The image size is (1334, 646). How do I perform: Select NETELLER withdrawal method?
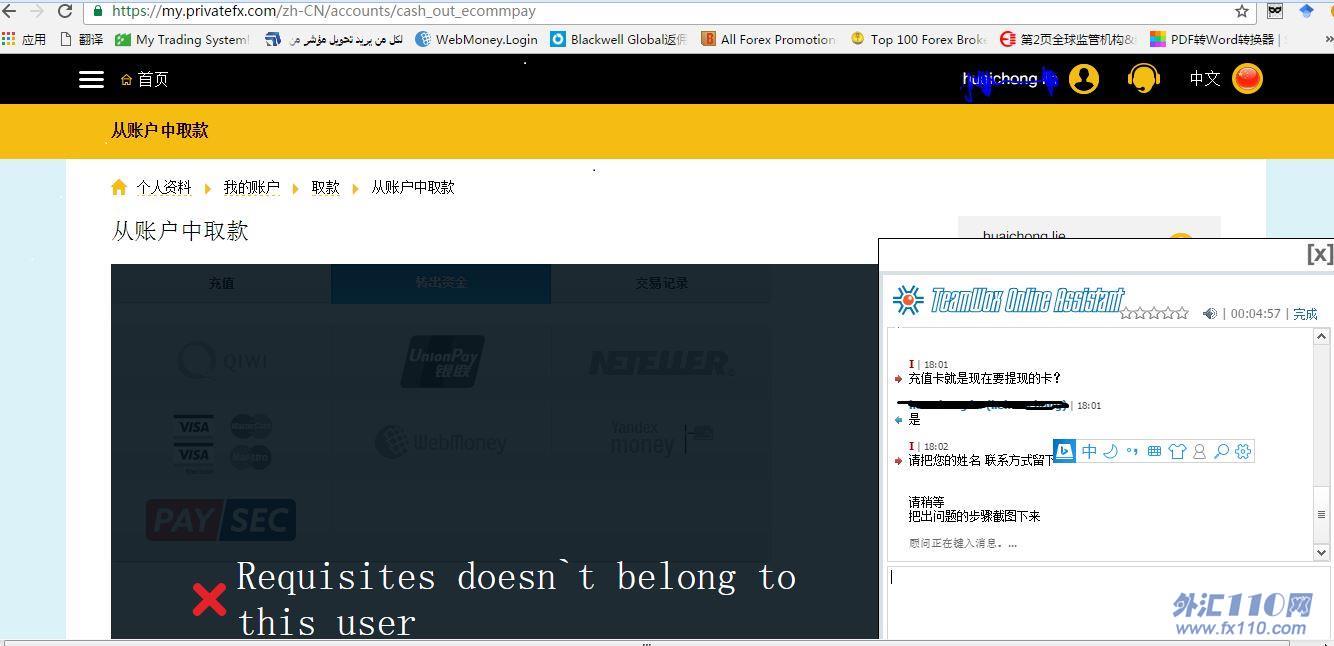[661, 362]
